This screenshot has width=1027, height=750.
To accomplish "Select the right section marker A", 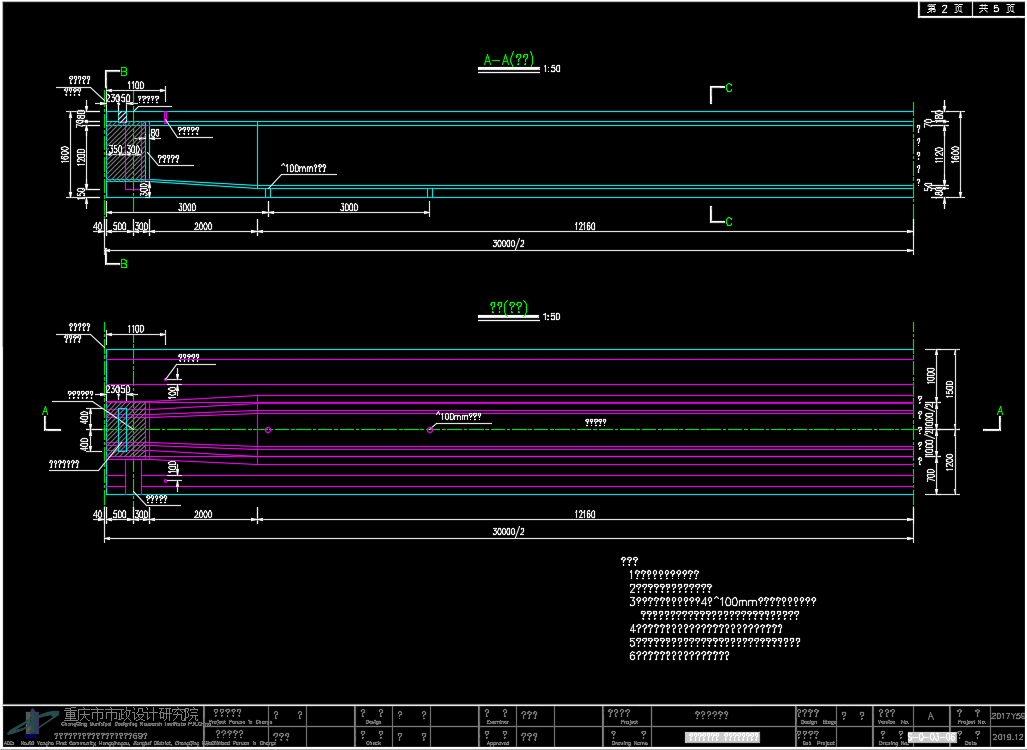I will 999,411.
